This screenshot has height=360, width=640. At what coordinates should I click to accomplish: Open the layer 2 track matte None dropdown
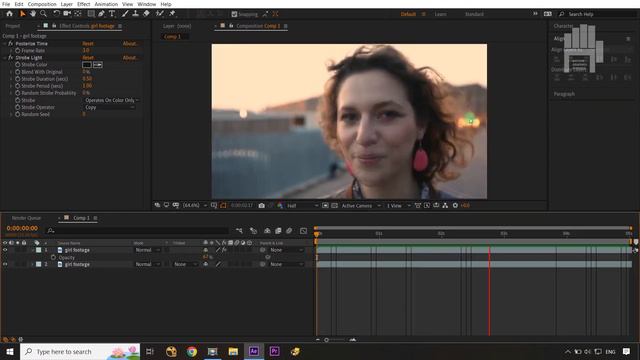pos(185,264)
